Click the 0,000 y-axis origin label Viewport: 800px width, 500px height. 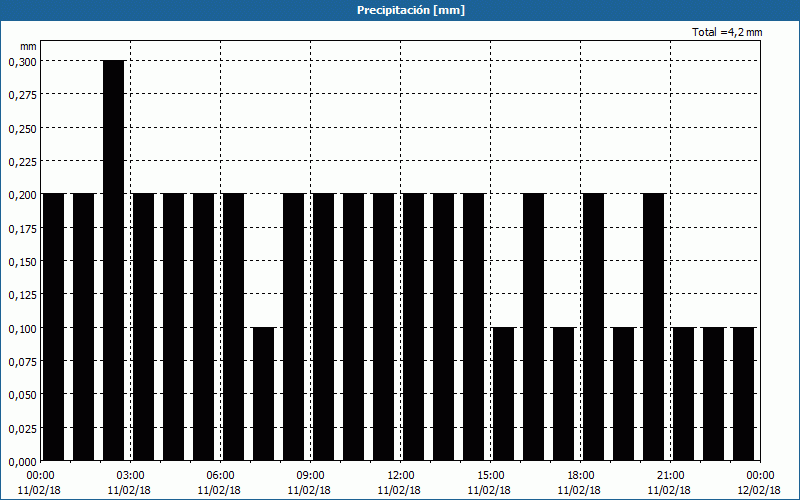pyautogui.click(x=22, y=462)
